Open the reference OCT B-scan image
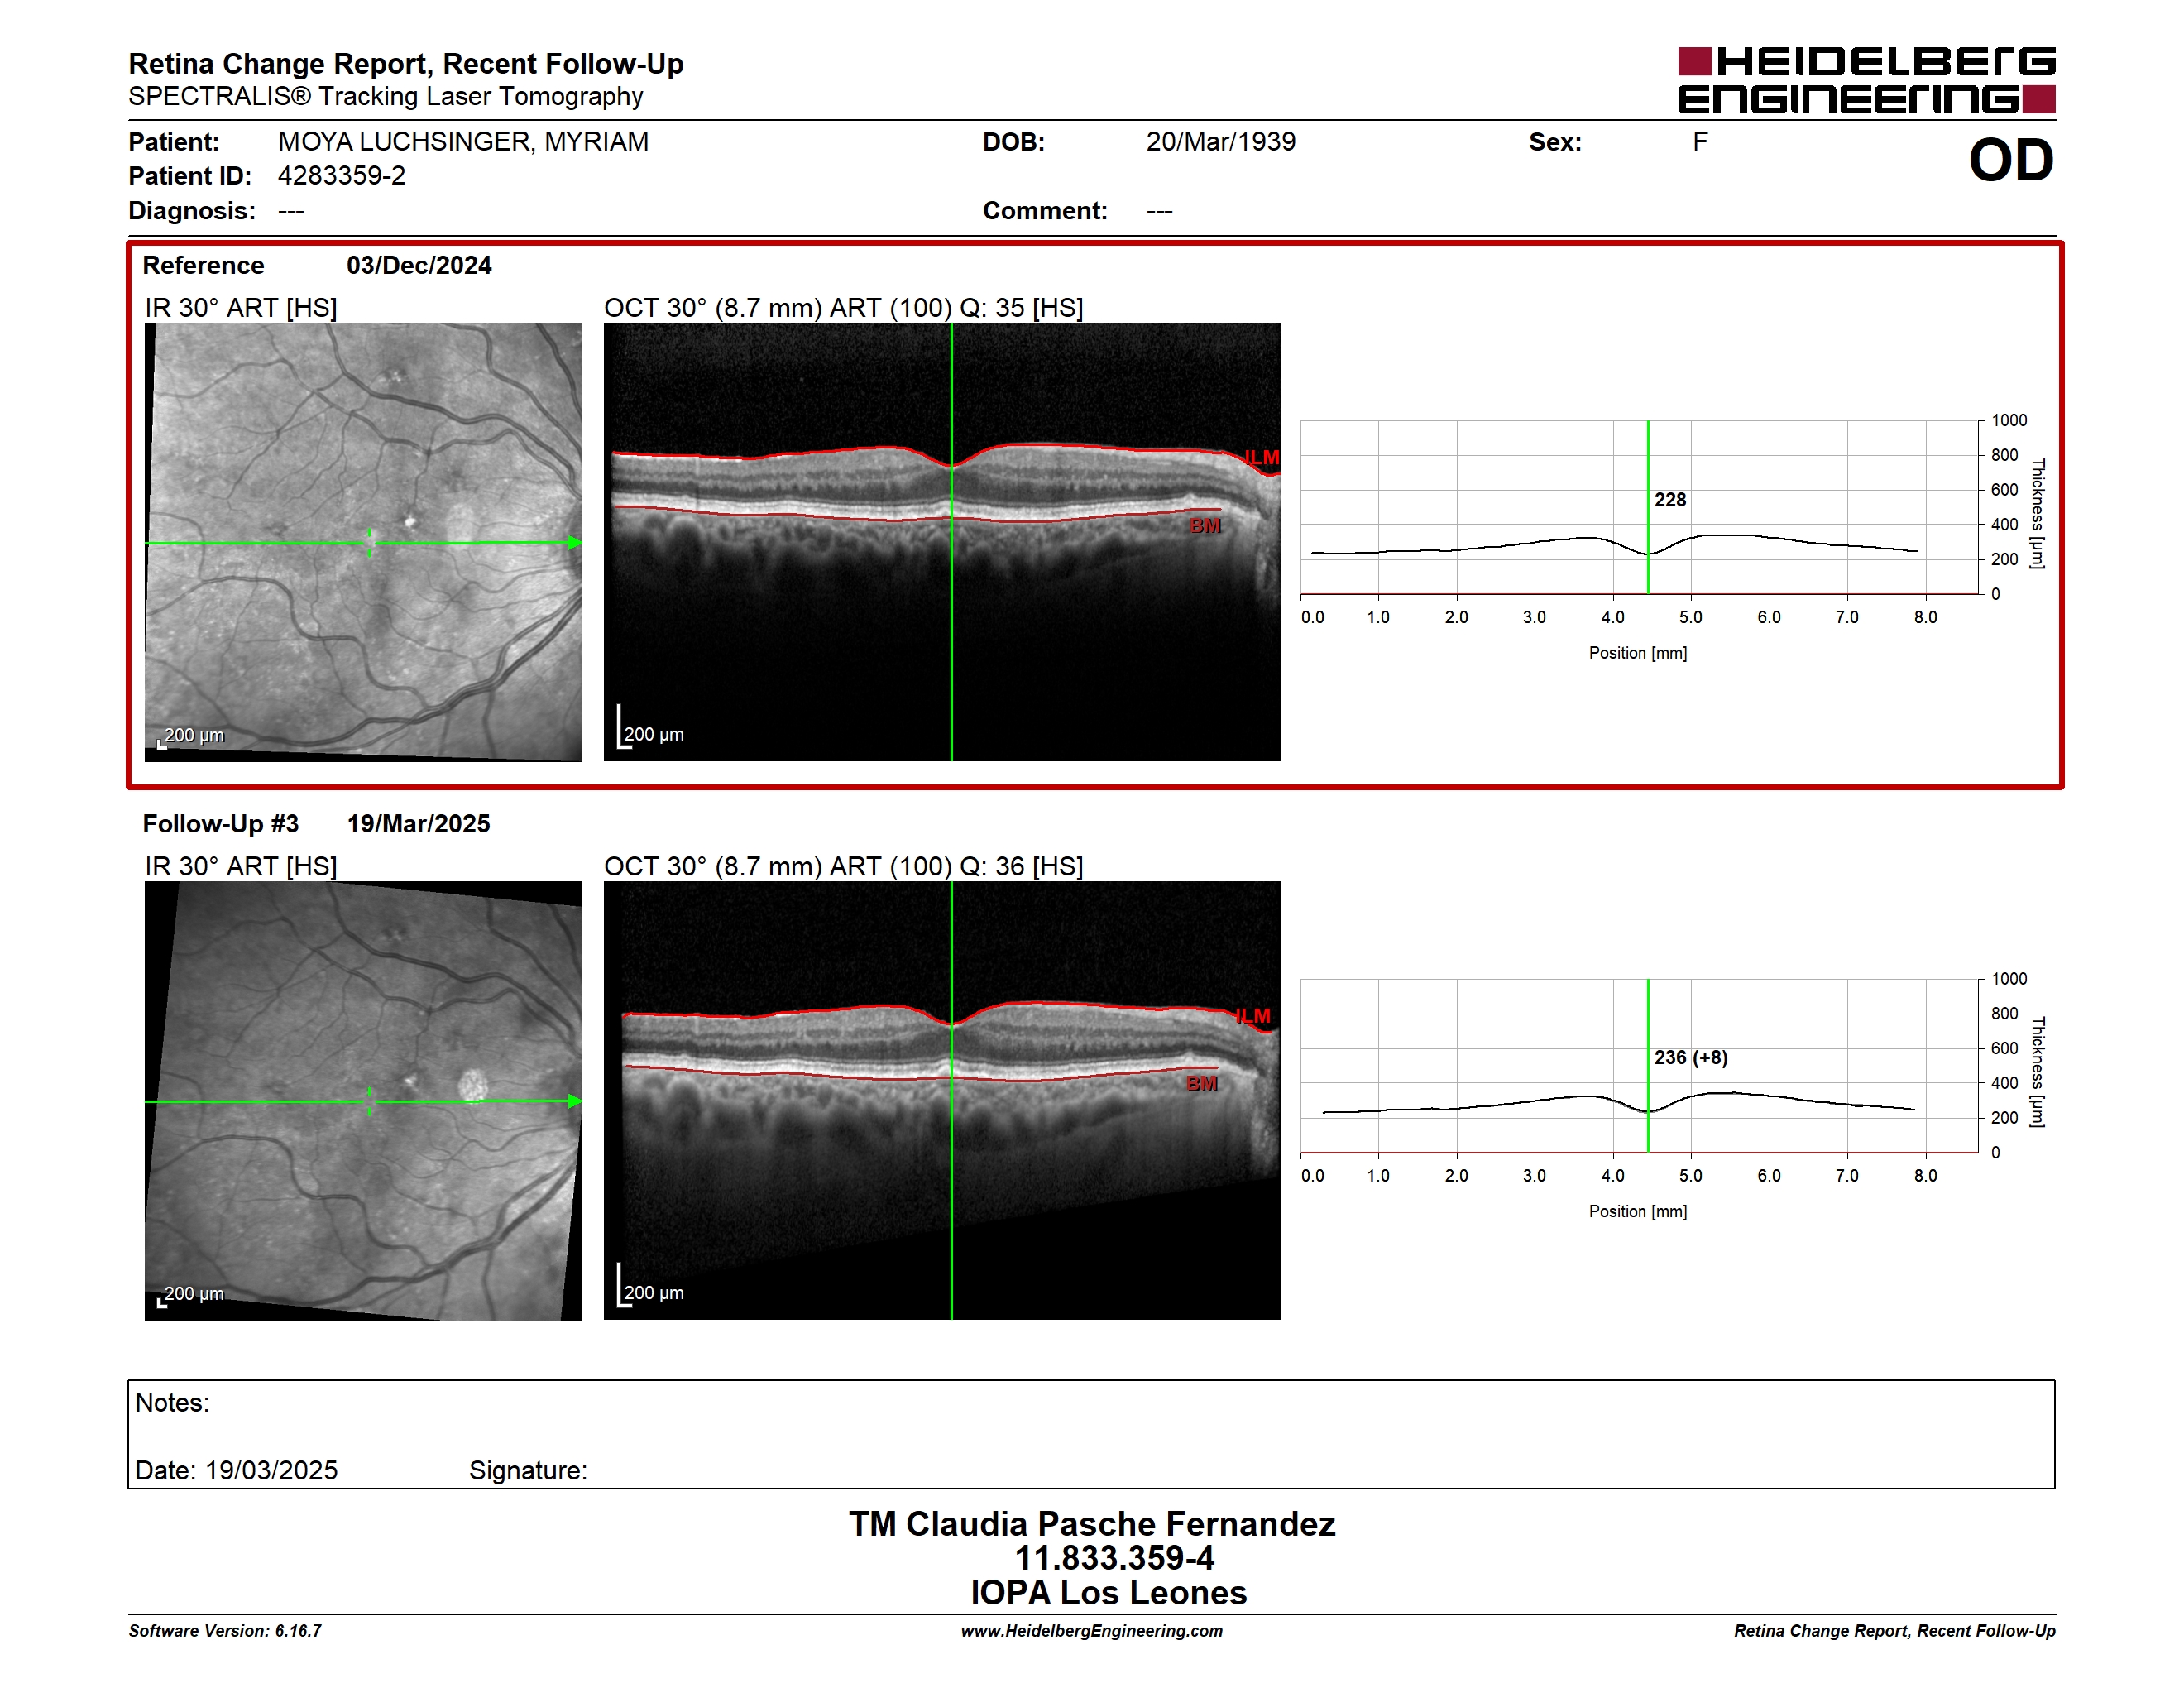2184x1688 pixels. pyautogui.click(x=942, y=542)
